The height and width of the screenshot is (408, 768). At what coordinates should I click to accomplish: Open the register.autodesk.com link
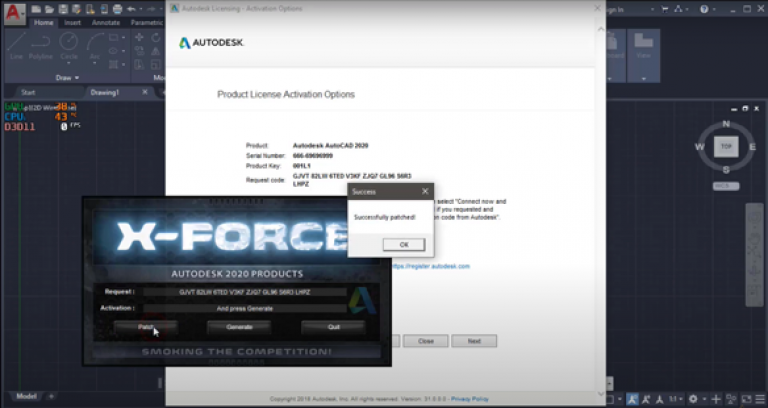431,266
